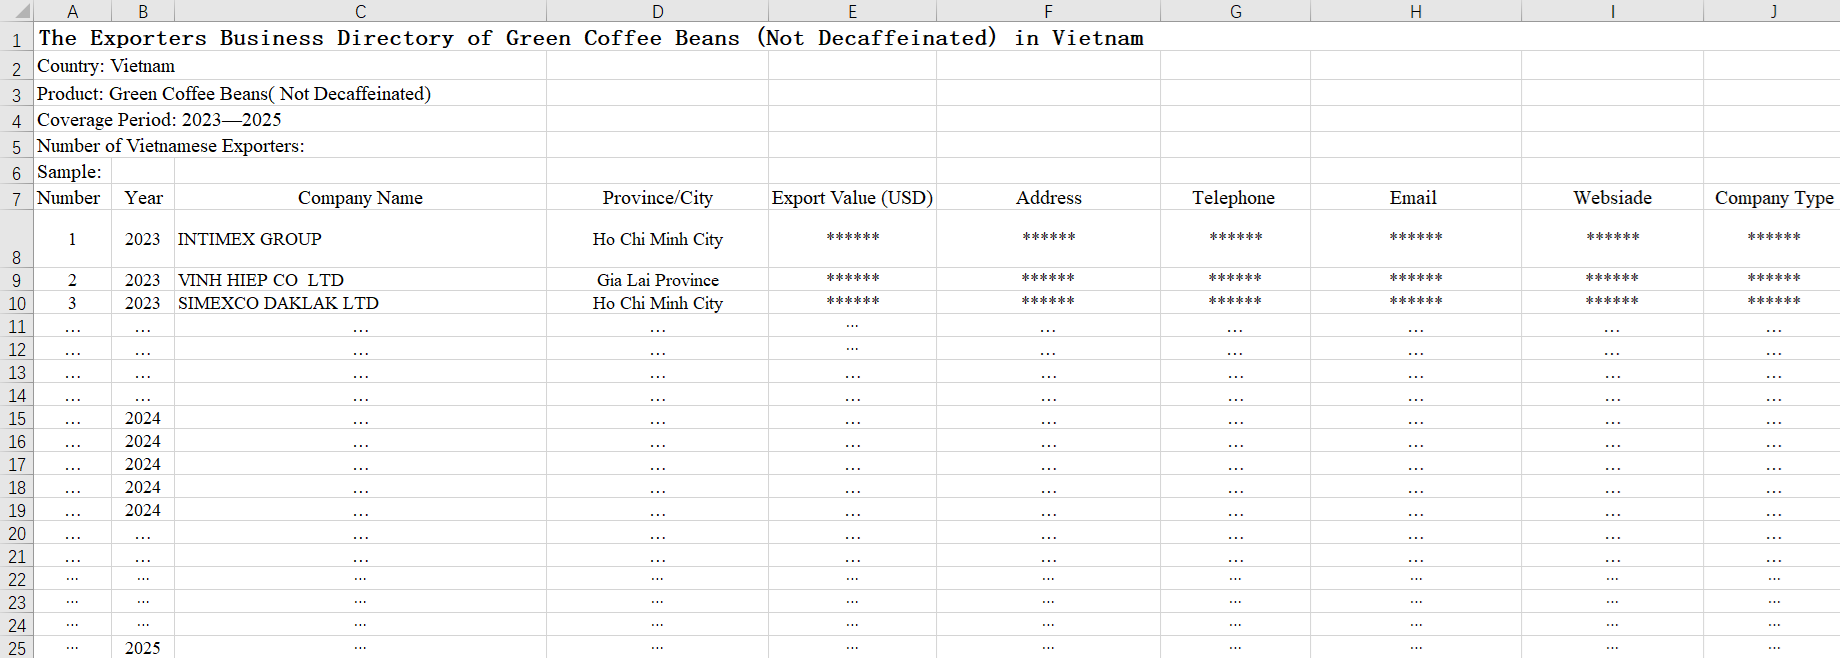The image size is (1840, 658).
Task: Click the select-all corner of the sheet
Action: pos(16,11)
